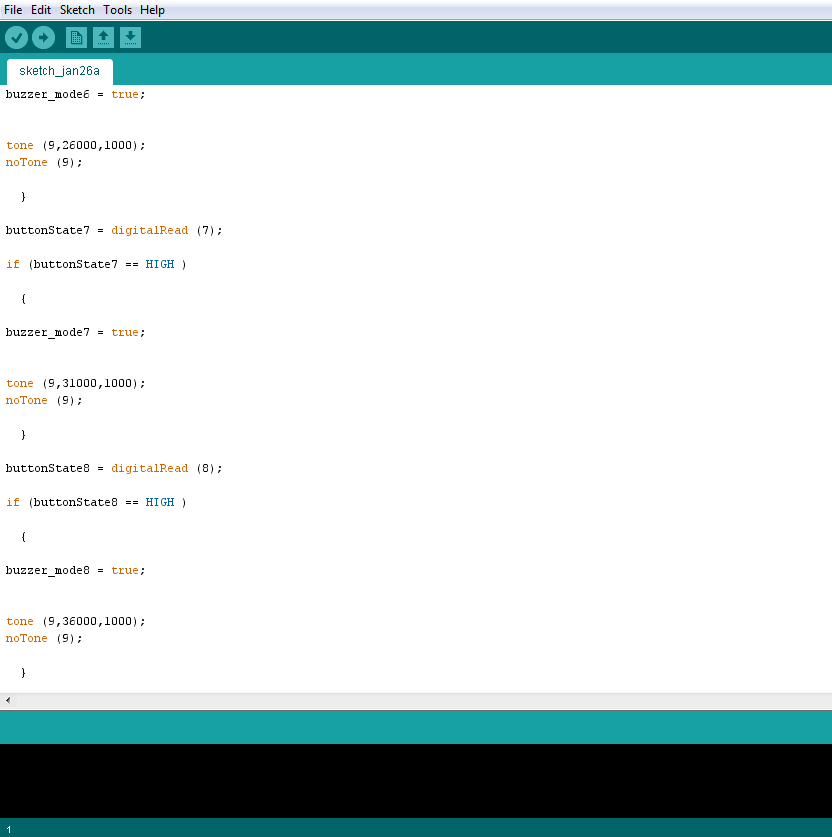
Task: Click inside the black console output area
Action: point(416,780)
